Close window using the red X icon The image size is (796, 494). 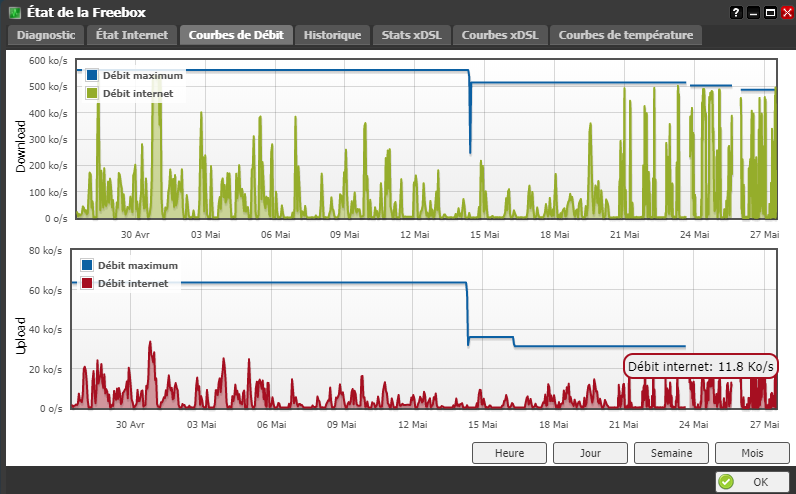click(x=787, y=13)
